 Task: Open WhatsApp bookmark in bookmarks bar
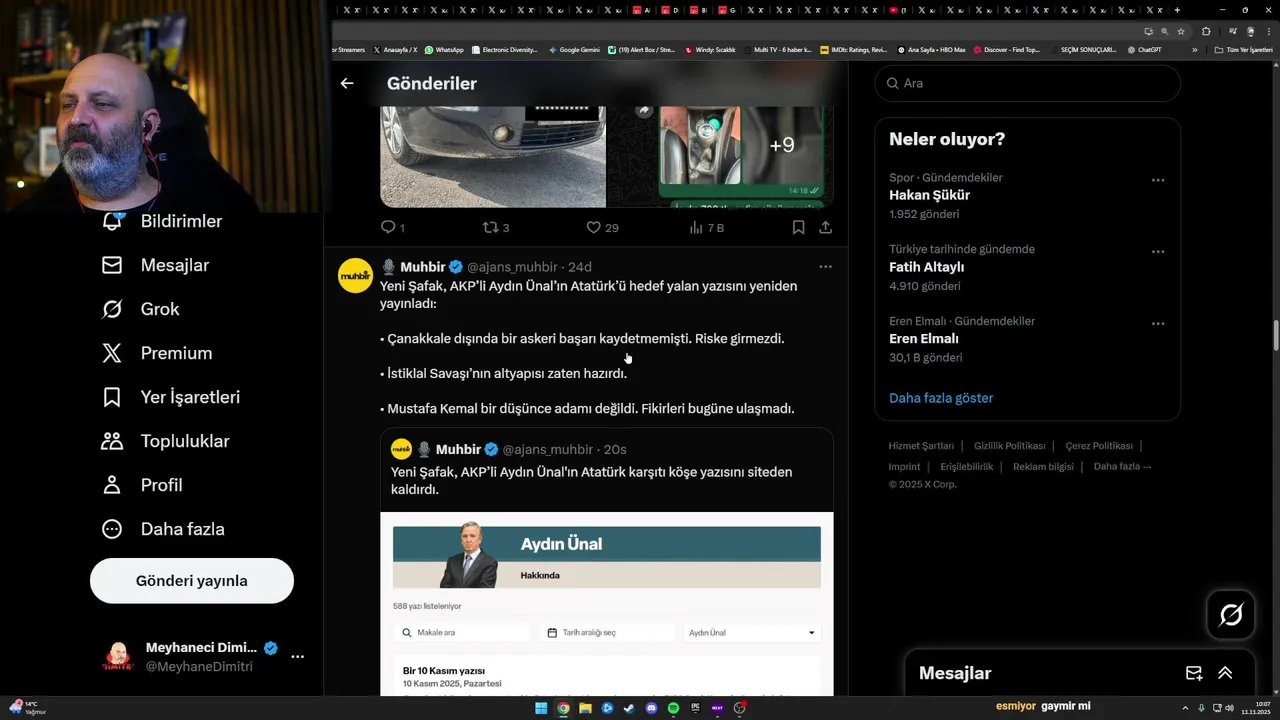[444, 49]
